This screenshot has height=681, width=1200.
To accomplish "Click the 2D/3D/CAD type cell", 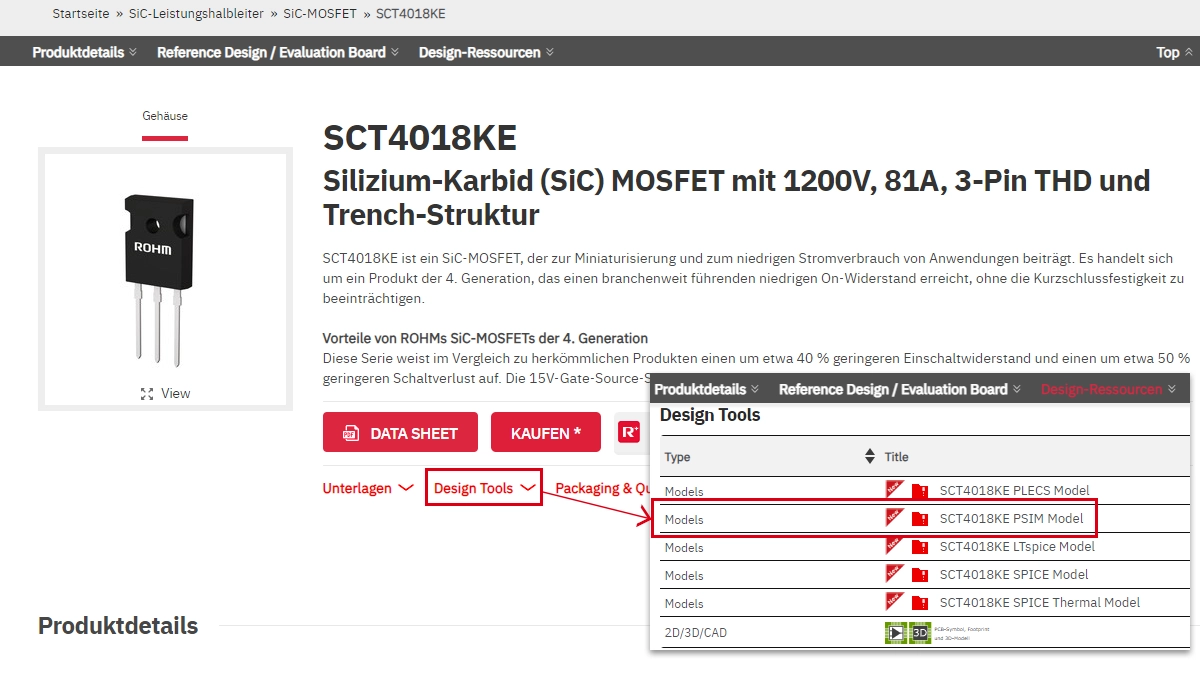I will pyautogui.click(x=695, y=633).
